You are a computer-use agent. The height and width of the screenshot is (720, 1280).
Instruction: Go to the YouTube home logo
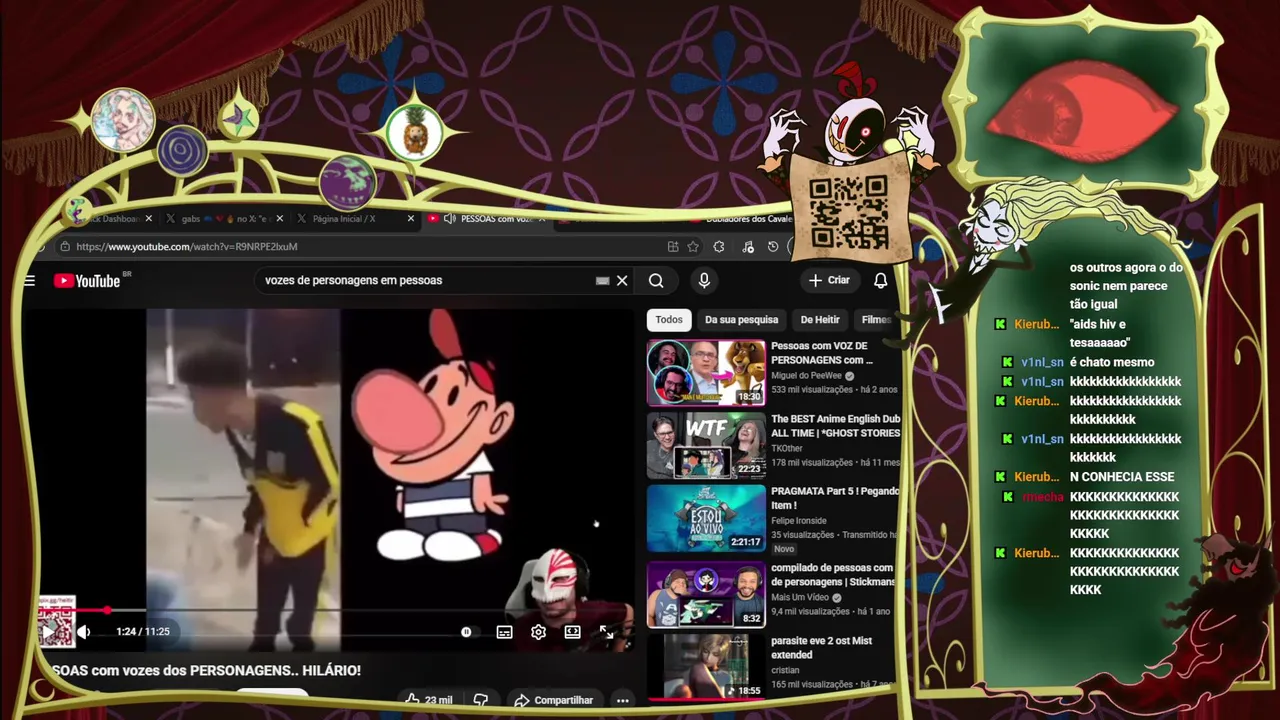pyautogui.click(x=87, y=281)
